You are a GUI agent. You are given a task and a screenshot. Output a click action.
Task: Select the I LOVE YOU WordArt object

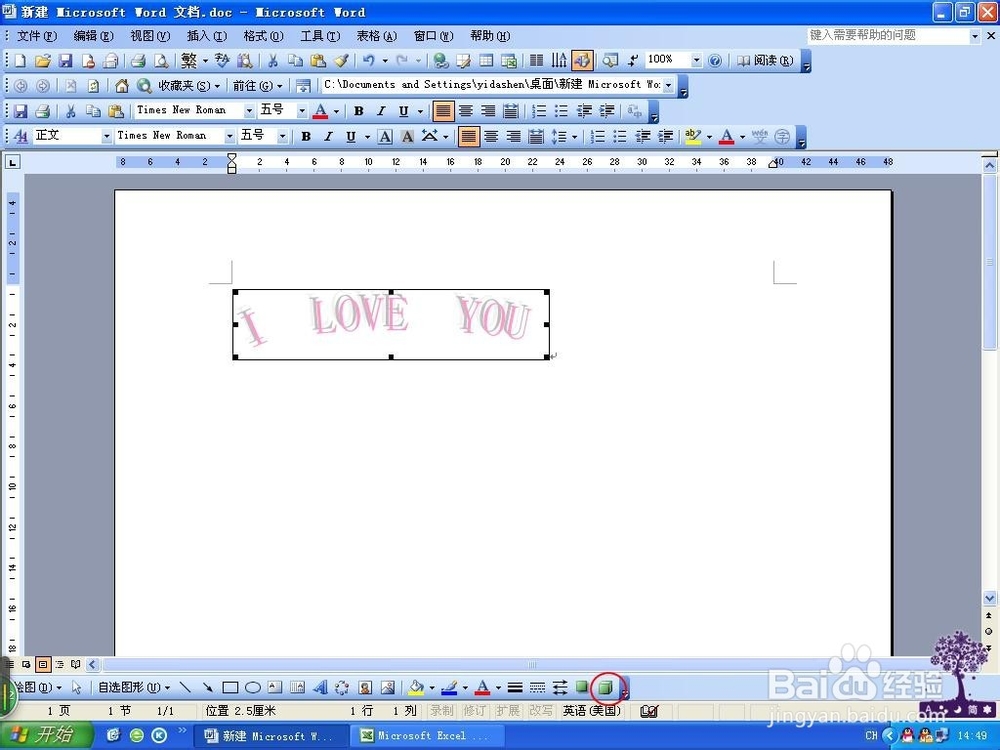click(390, 324)
